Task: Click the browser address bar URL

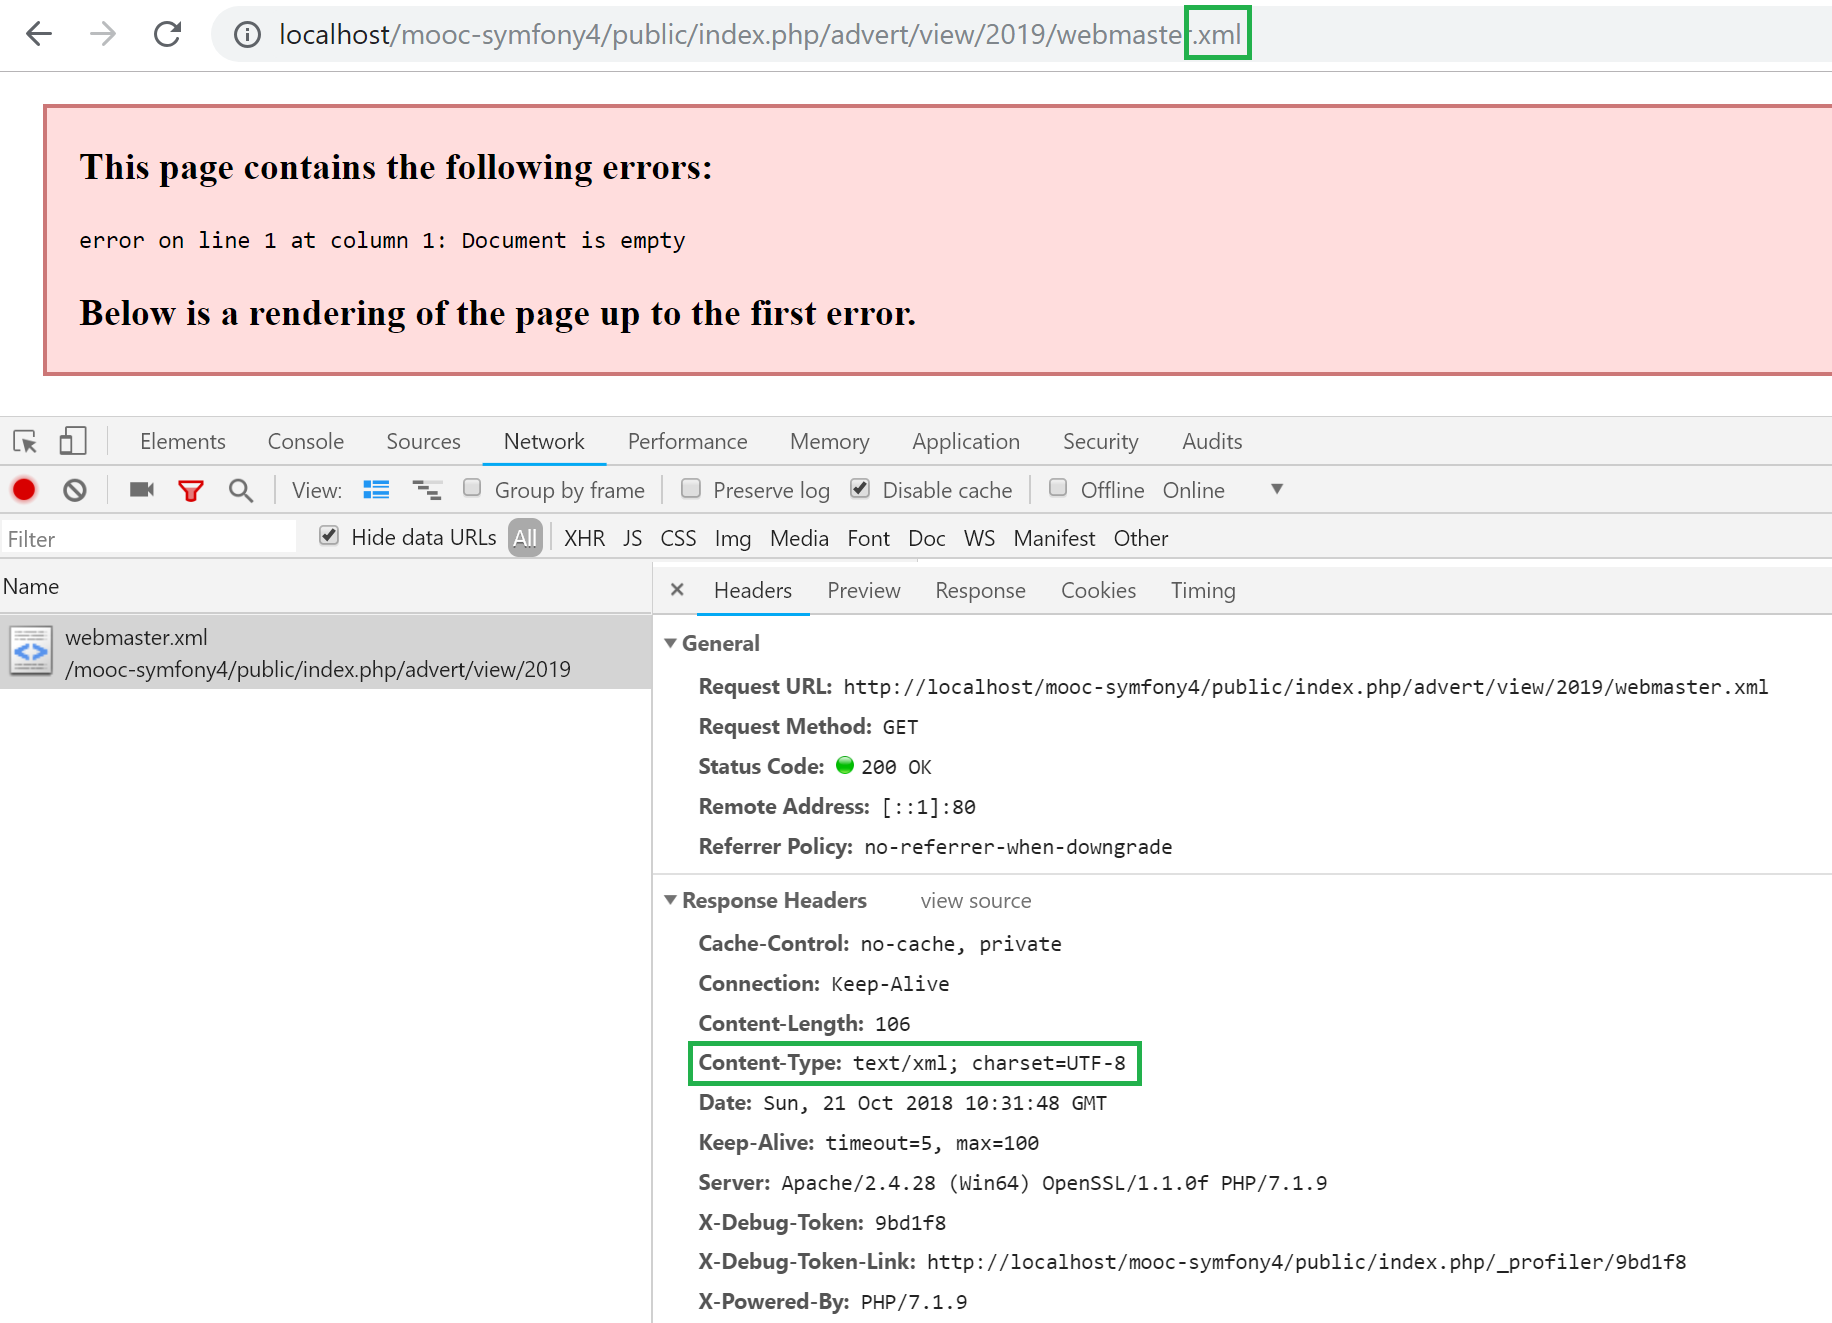Action: pos(760,35)
